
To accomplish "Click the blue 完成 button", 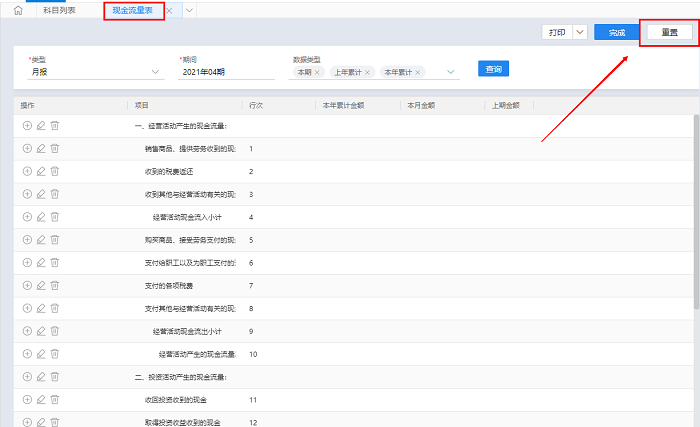I will [617, 32].
